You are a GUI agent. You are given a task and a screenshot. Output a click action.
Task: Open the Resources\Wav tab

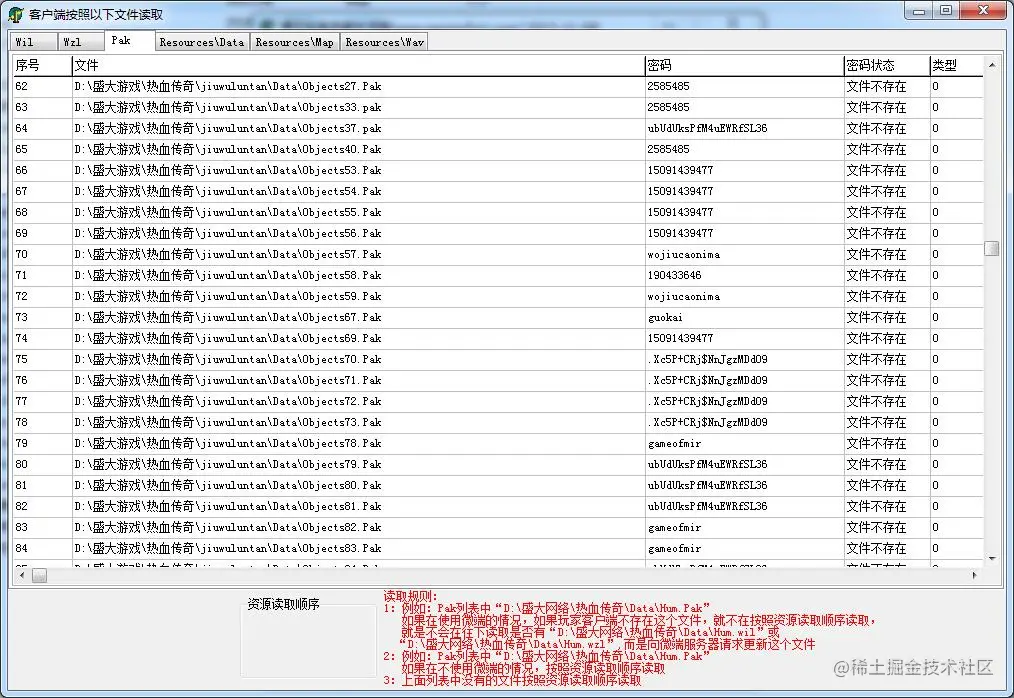pyautogui.click(x=384, y=42)
